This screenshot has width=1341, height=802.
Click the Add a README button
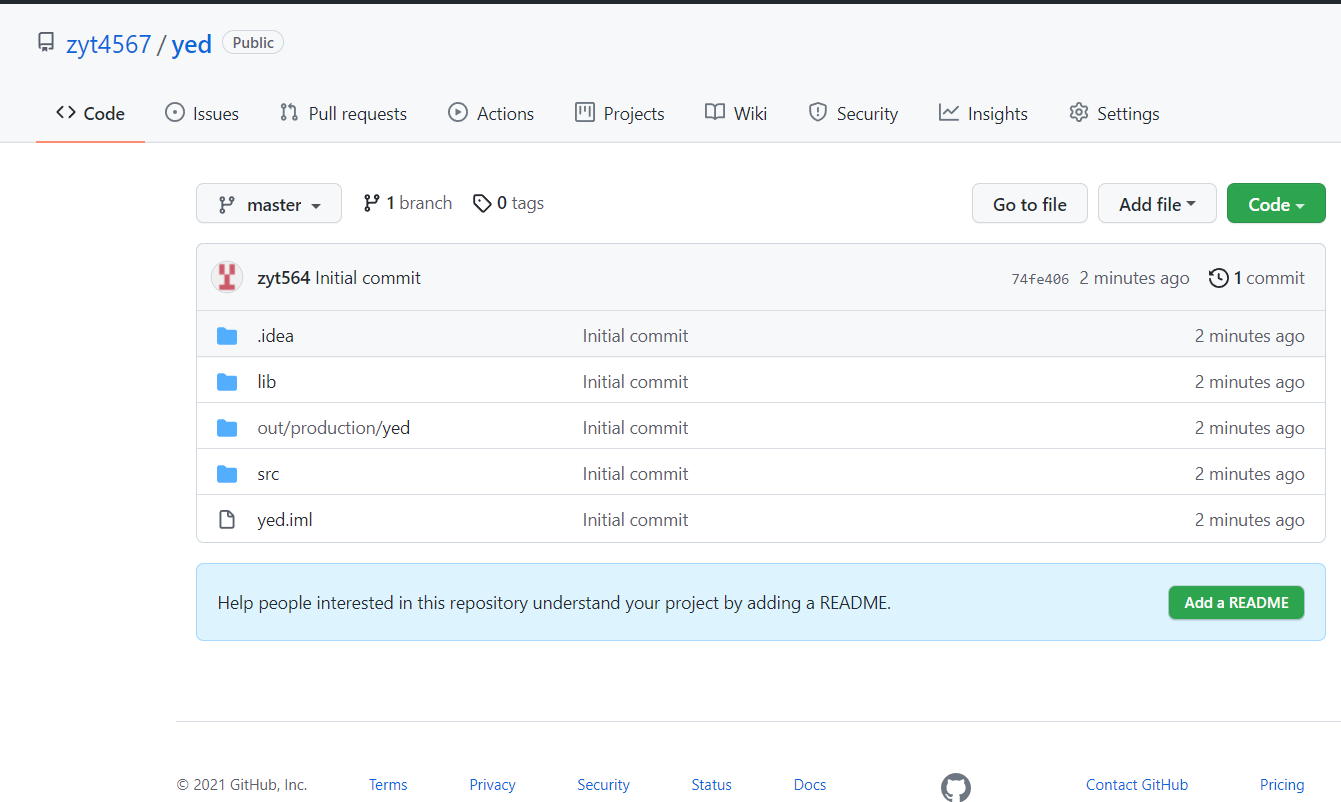click(1236, 602)
